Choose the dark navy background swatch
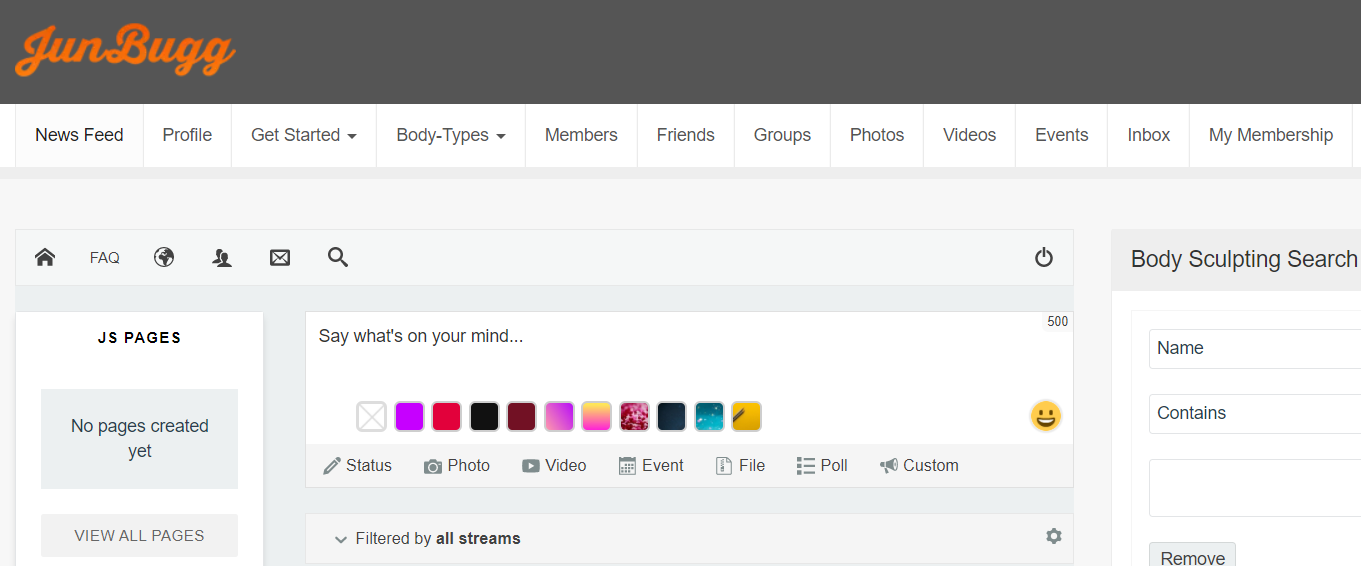The height and width of the screenshot is (566, 1361). coord(672,417)
